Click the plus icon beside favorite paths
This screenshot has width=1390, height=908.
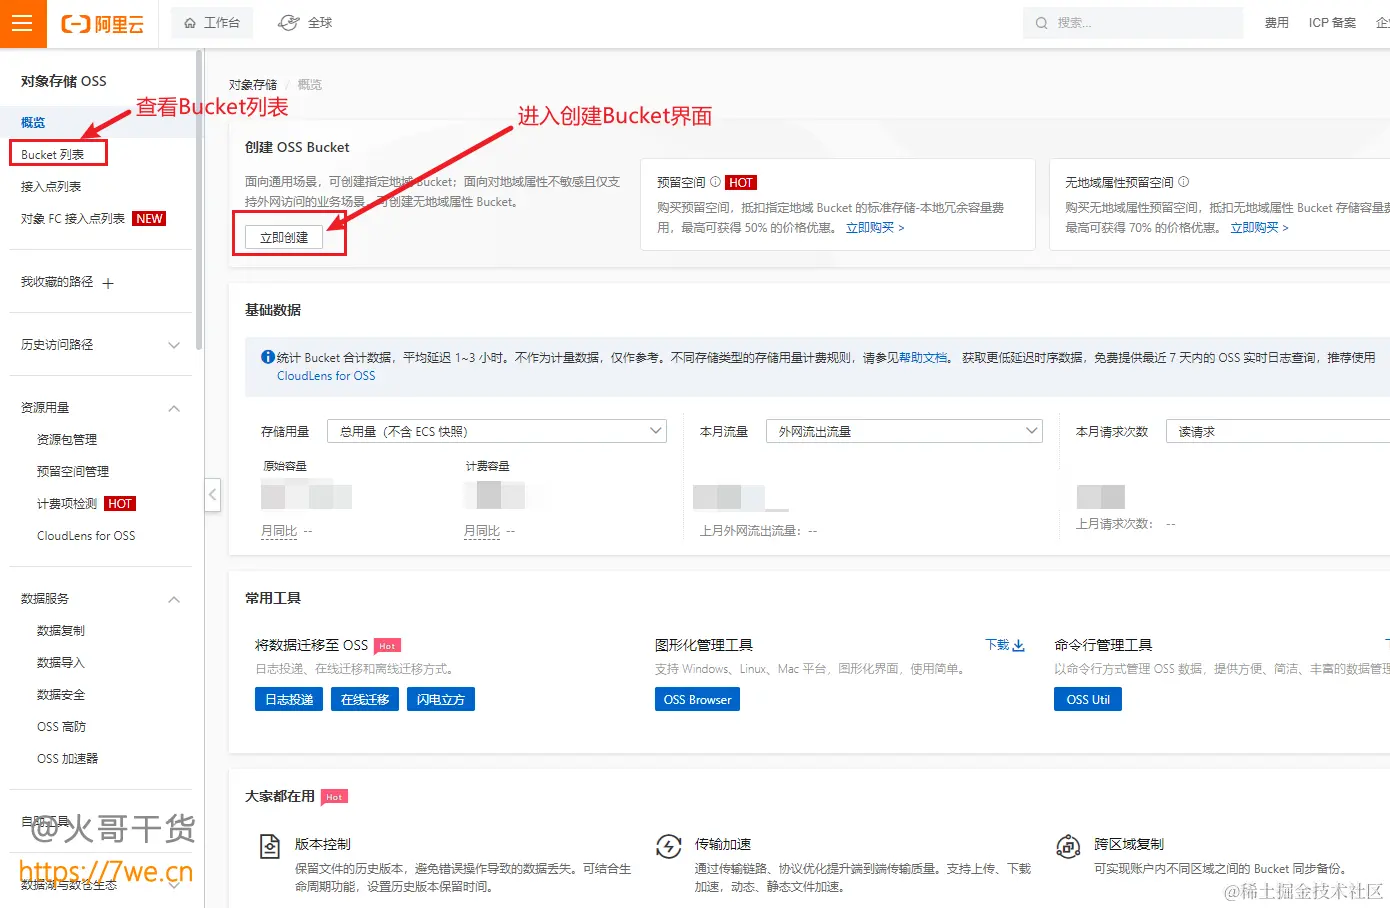[108, 283]
